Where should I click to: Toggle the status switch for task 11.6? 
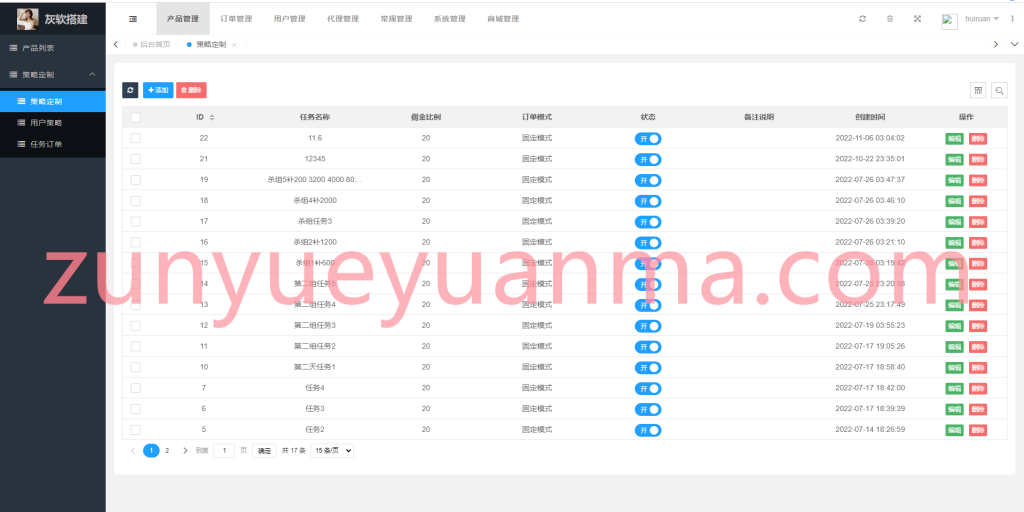click(648, 138)
